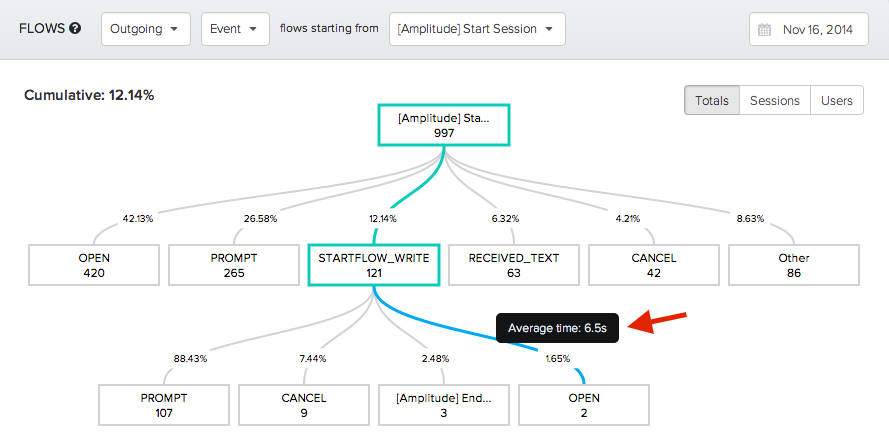The height and width of the screenshot is (439, 889).
Task: Open the Nov 16, 2014 date field
Action: 817,29
